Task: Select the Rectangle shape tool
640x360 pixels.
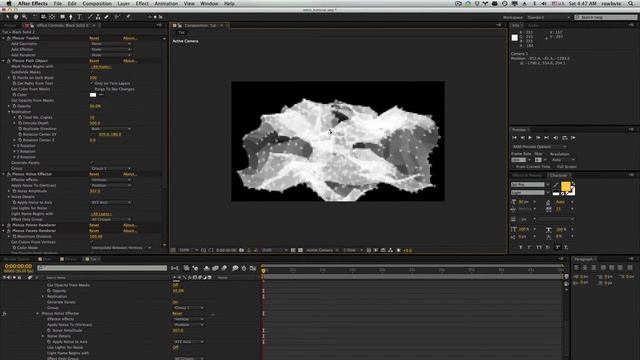Action: pos(62,17)
